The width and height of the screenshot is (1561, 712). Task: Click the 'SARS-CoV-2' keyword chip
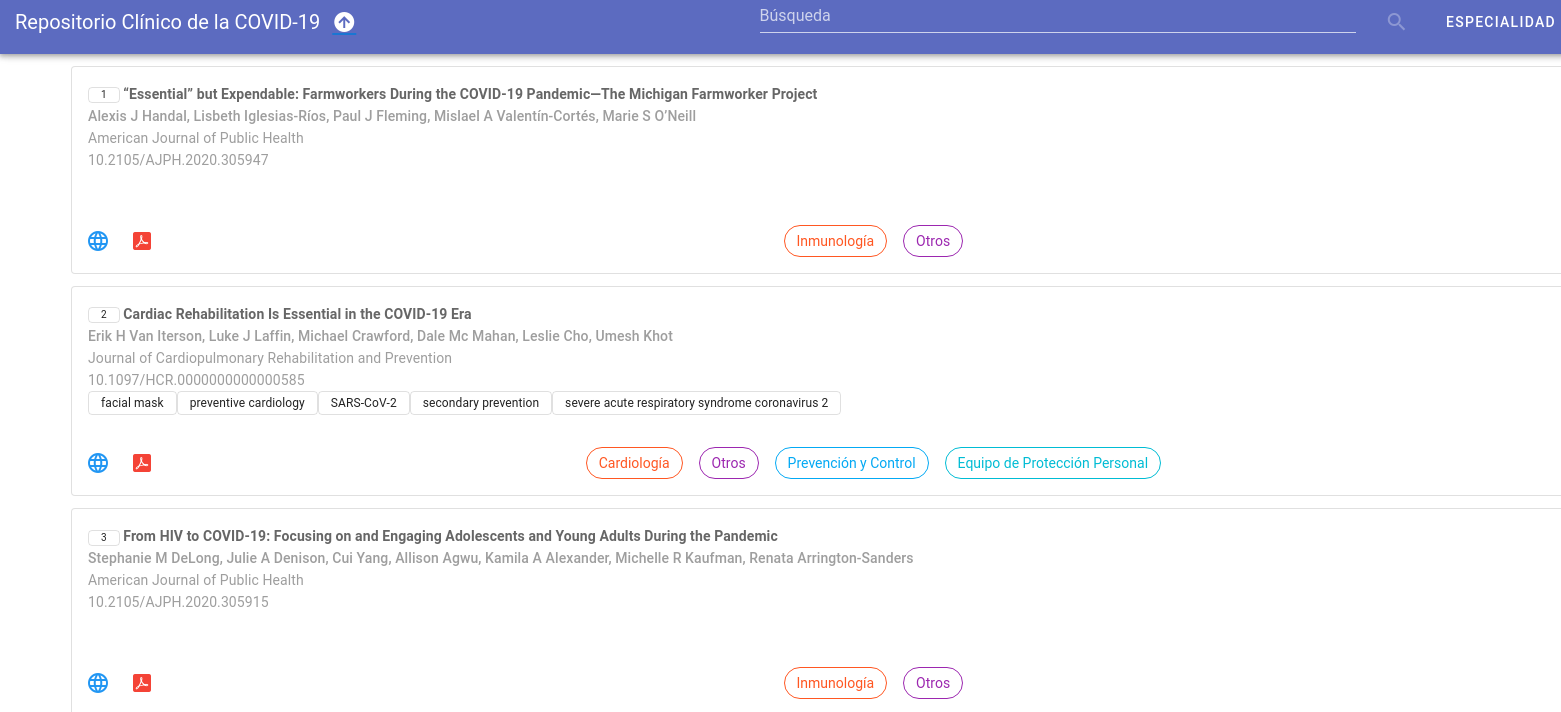pyautogui.click(x=363, y=403)
